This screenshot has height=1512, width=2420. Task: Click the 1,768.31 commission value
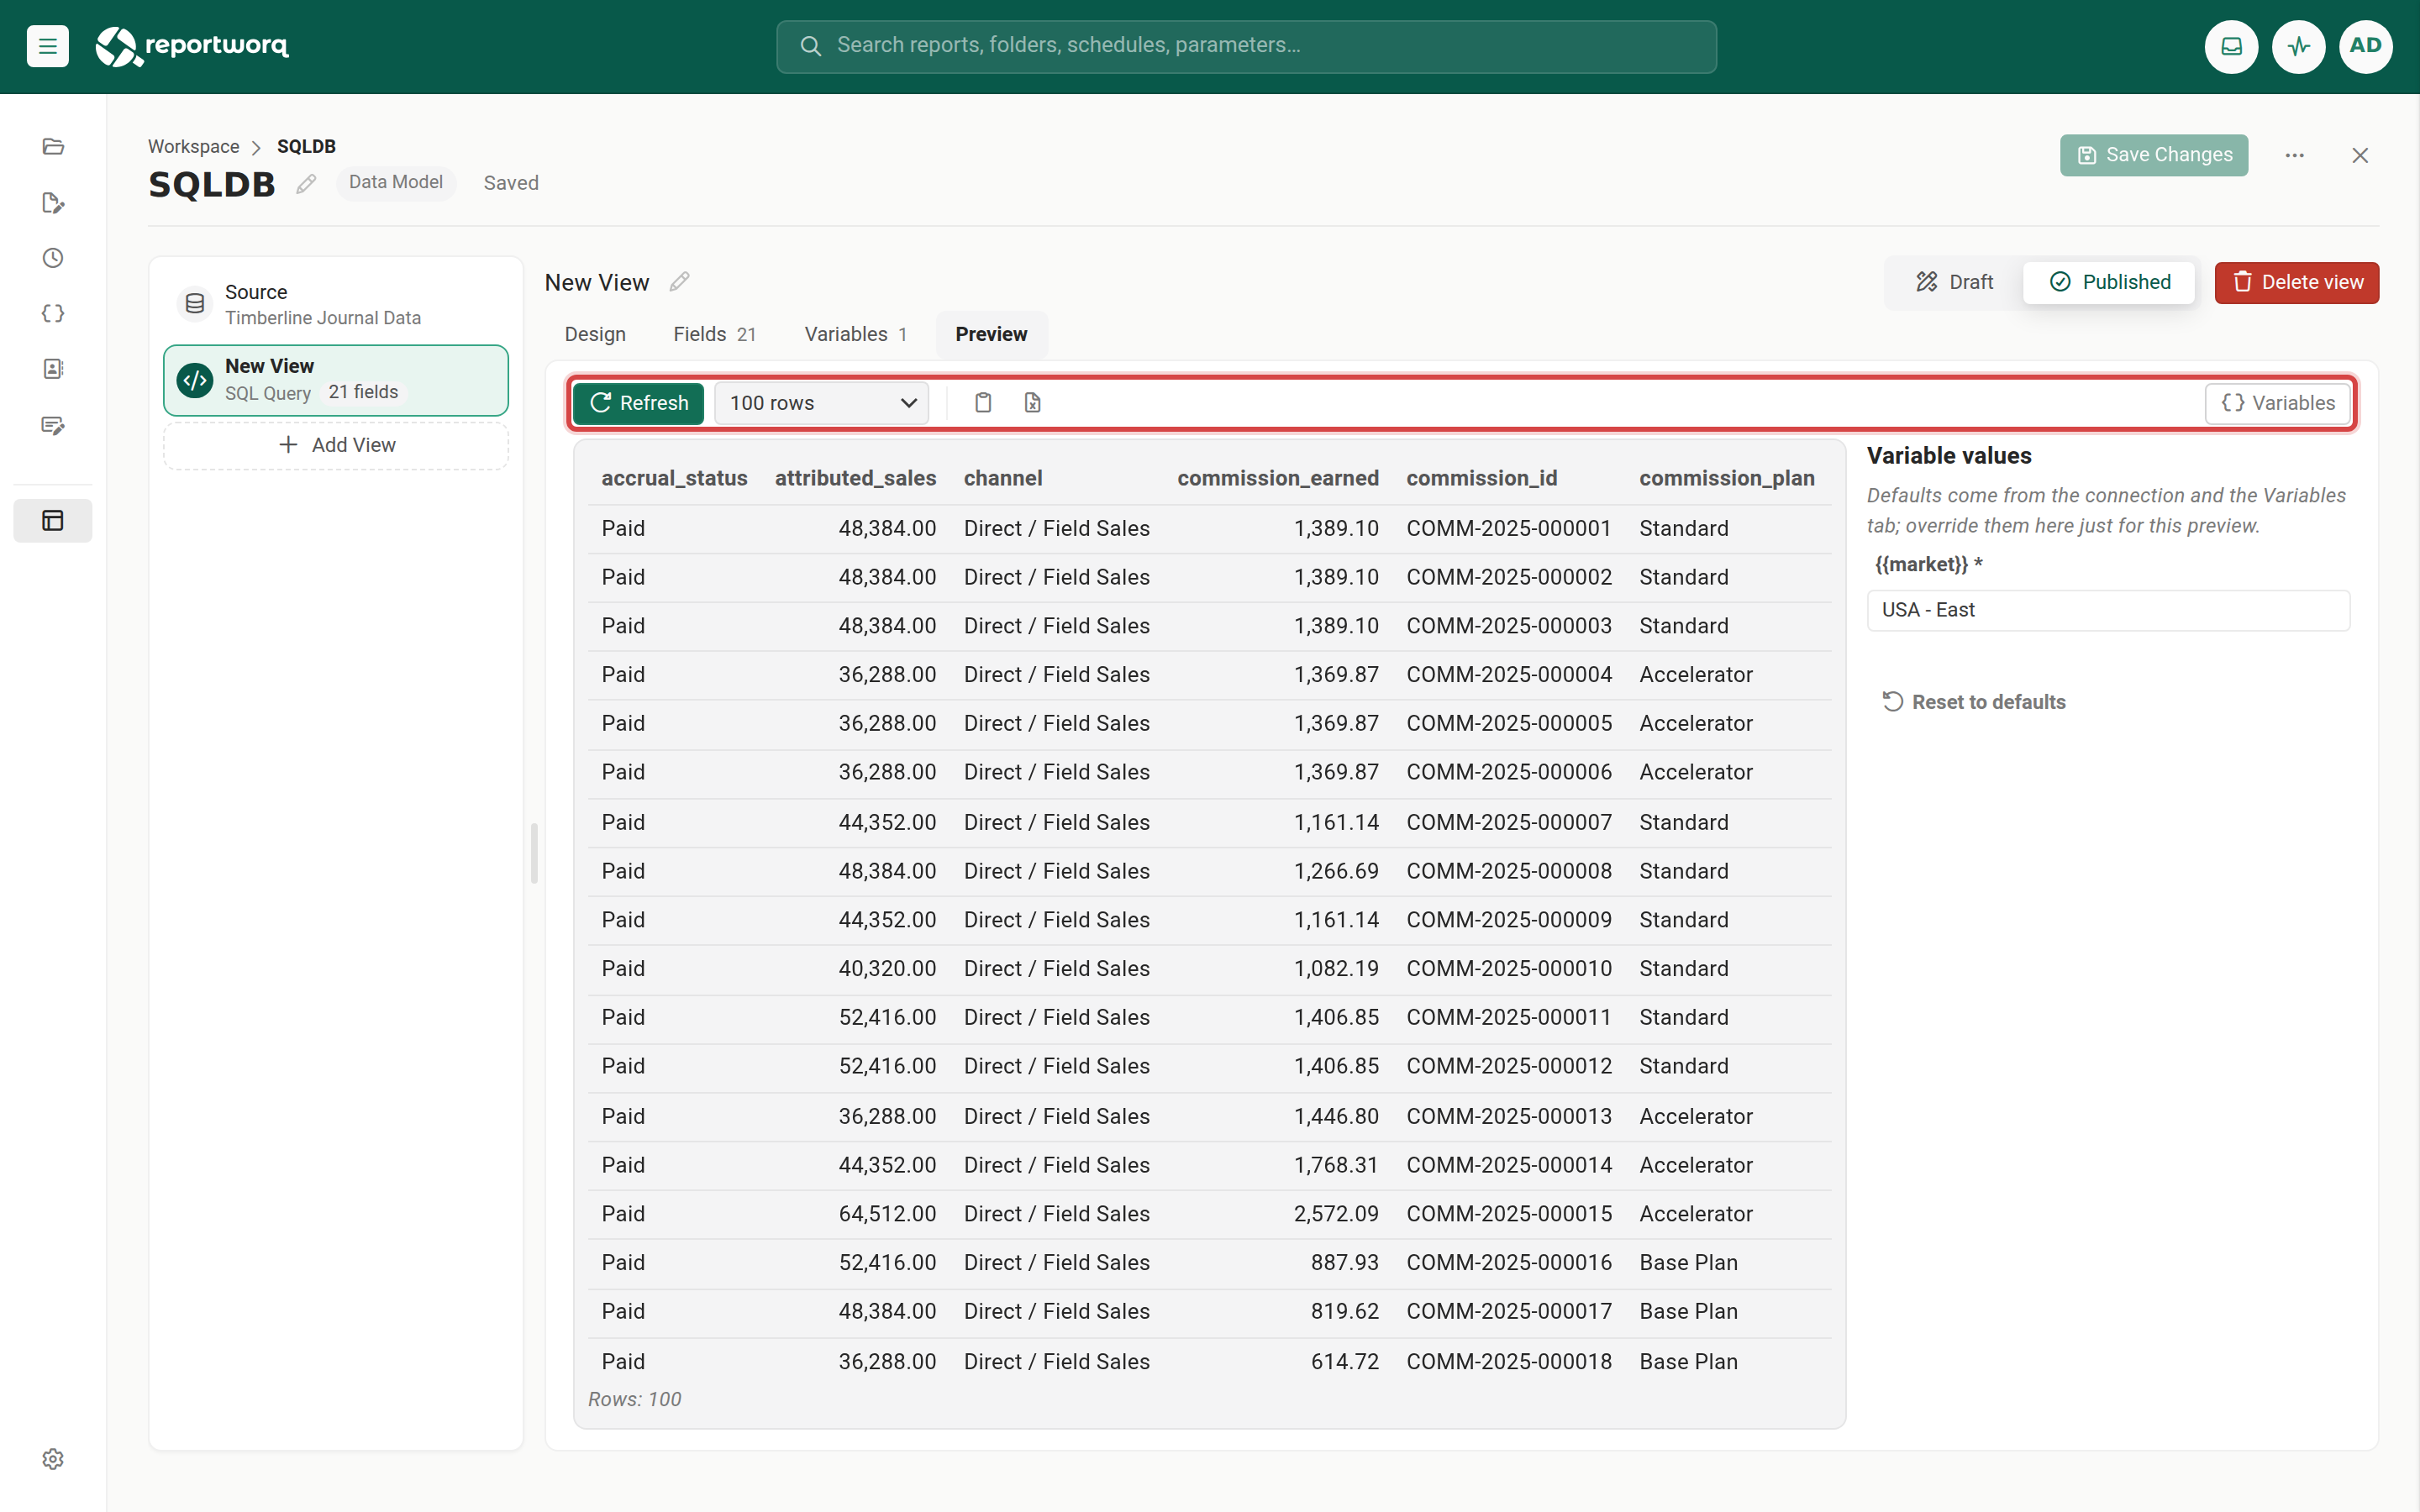pyautogui.click(x=1336, y=1165)
